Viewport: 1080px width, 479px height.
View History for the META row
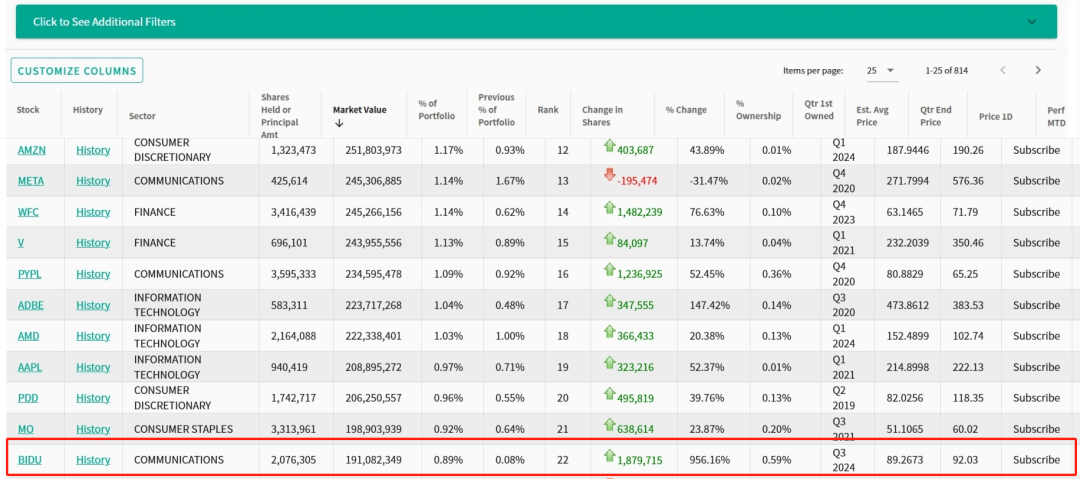93,181
